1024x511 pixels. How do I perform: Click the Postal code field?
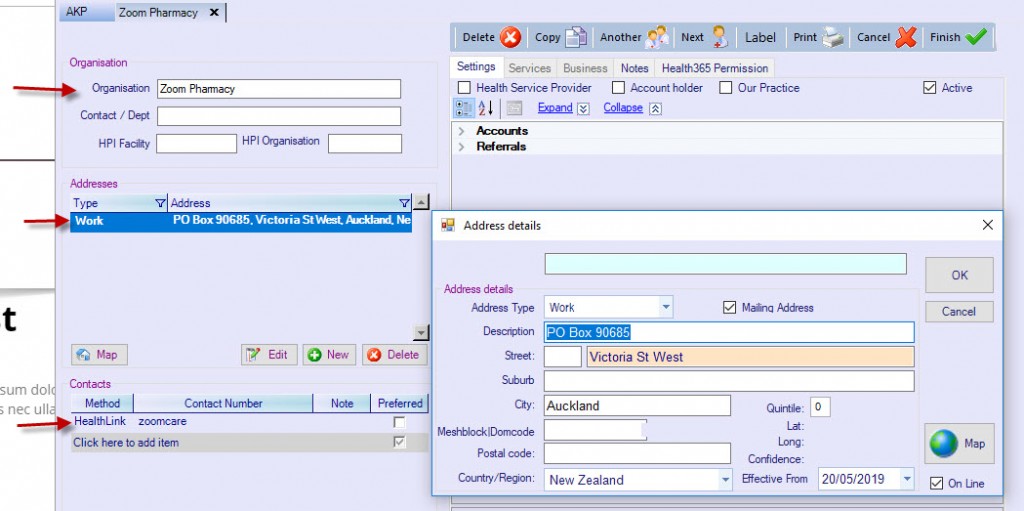pos(637,453)
